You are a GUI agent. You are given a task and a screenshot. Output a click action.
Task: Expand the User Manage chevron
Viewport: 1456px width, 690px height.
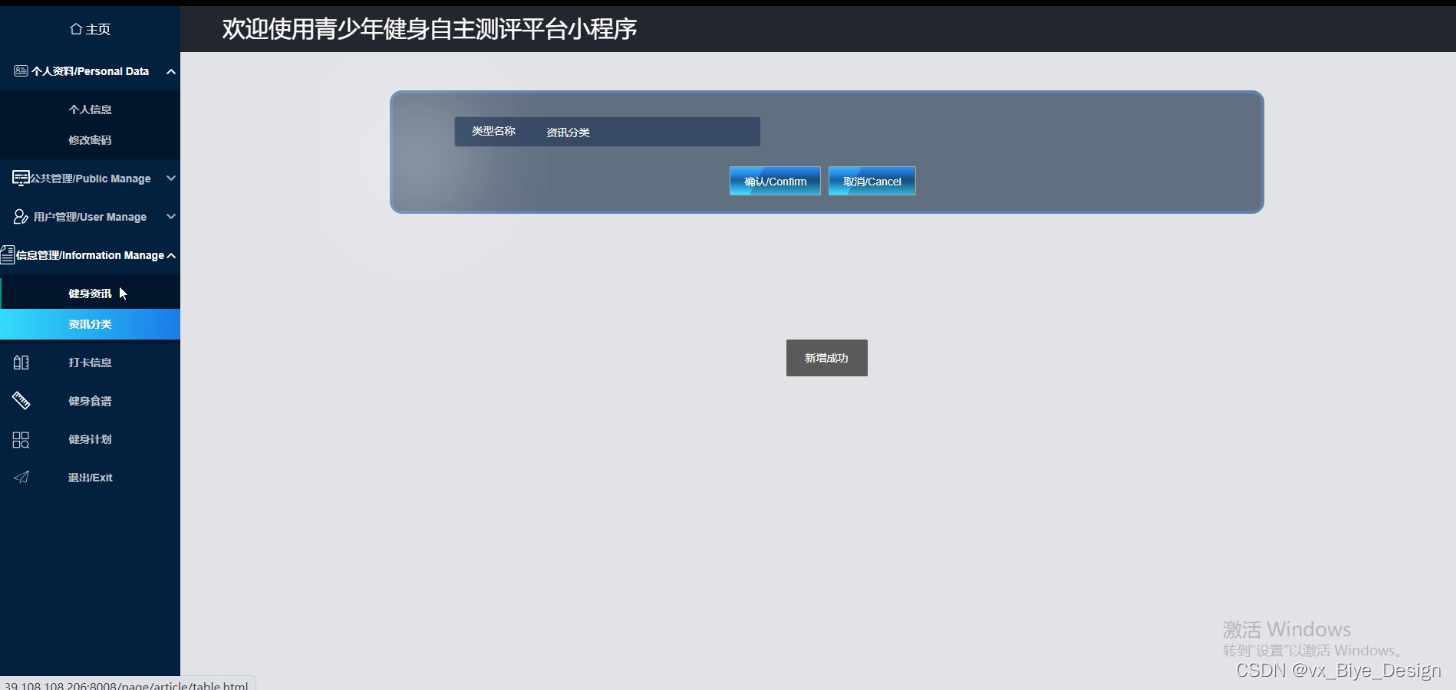171,217
